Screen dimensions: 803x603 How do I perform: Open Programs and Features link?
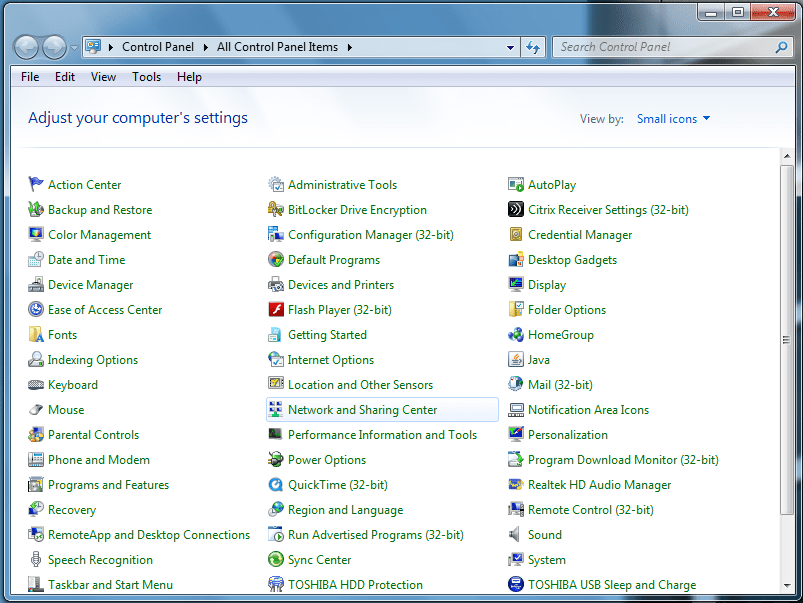109,485
